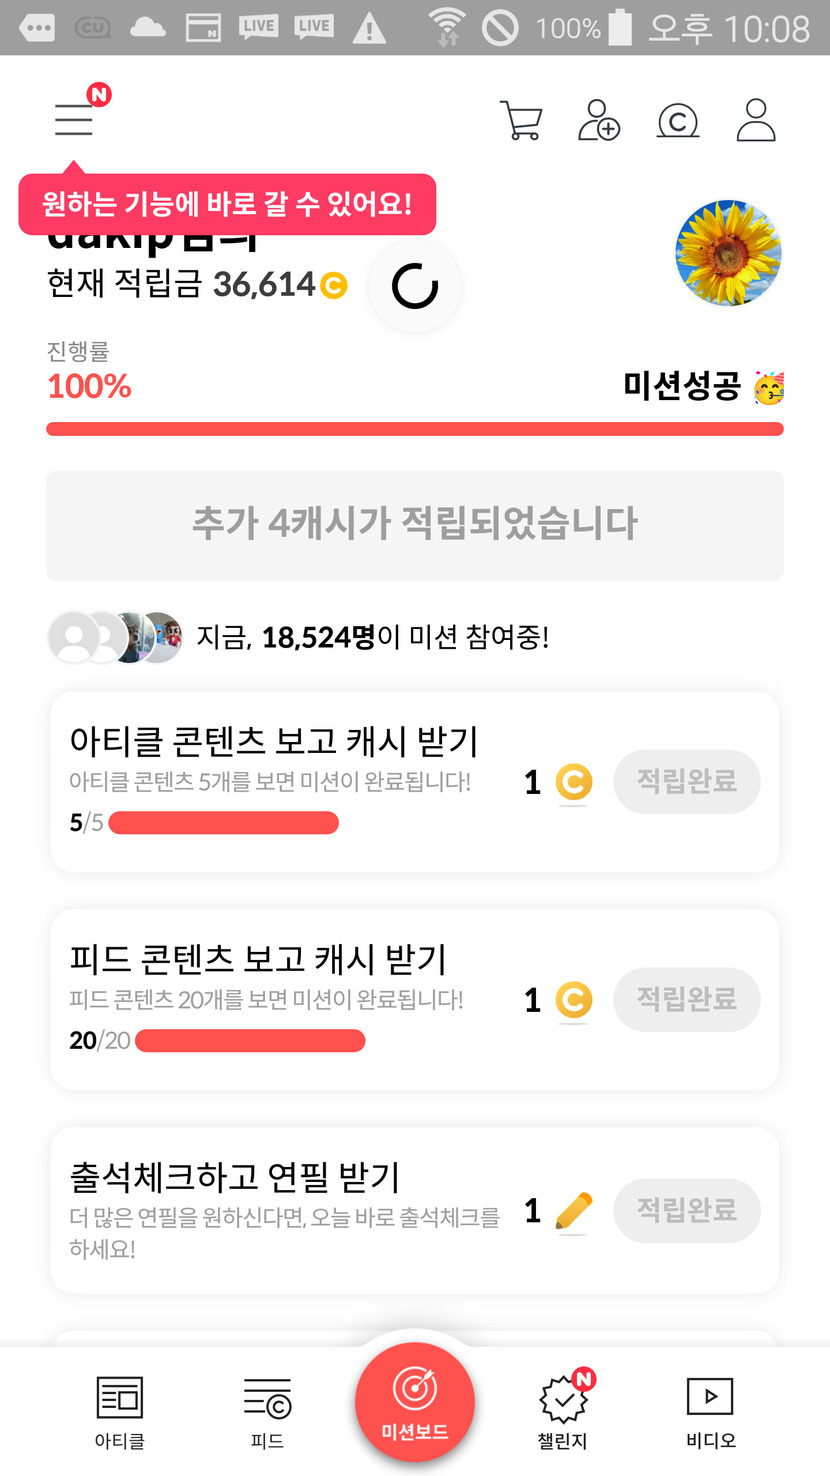Tap 적립완료 for 아티클 콘텐츠 mission
This screenshot has width=830, height=1476.
687,781
